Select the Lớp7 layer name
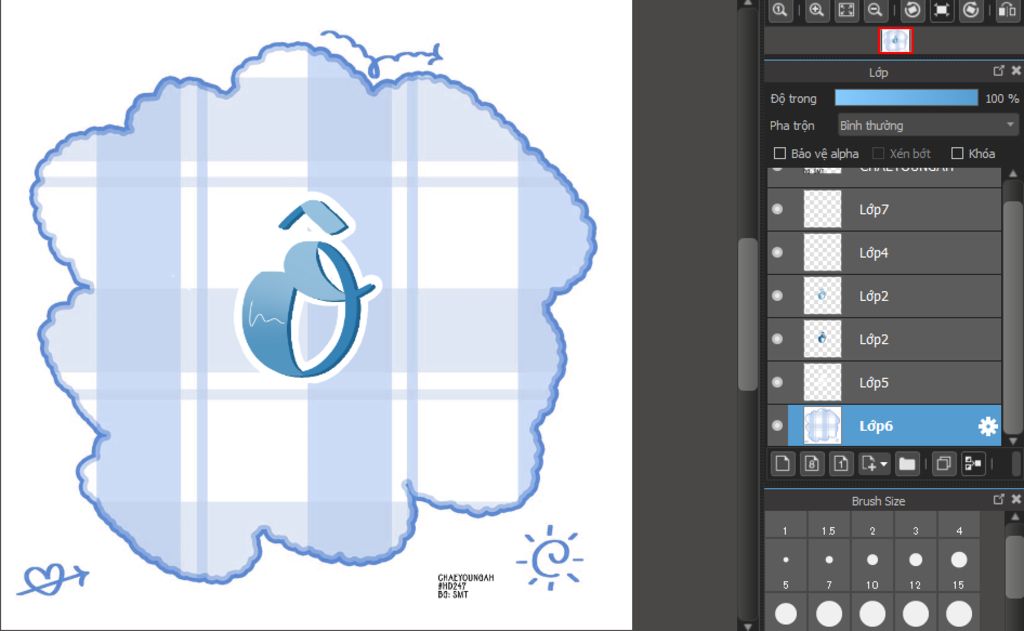Screen dimensions: 1024x631 [x=874, y=210]
